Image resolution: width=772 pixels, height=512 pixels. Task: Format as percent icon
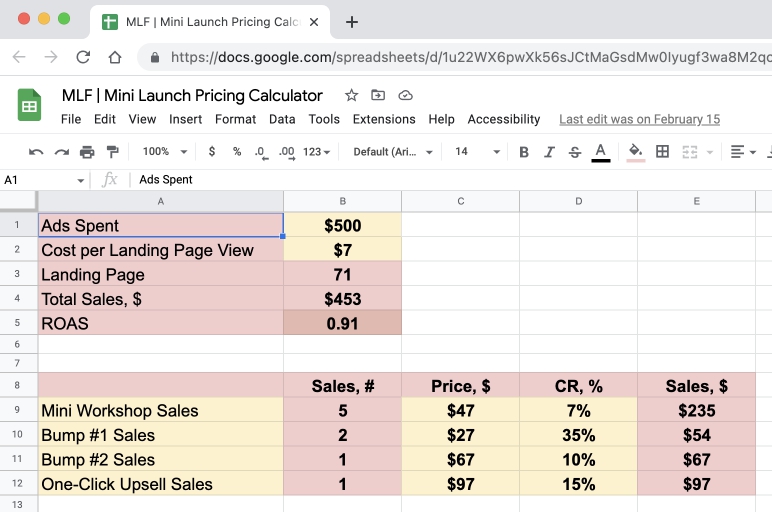[x=237, y=152]
